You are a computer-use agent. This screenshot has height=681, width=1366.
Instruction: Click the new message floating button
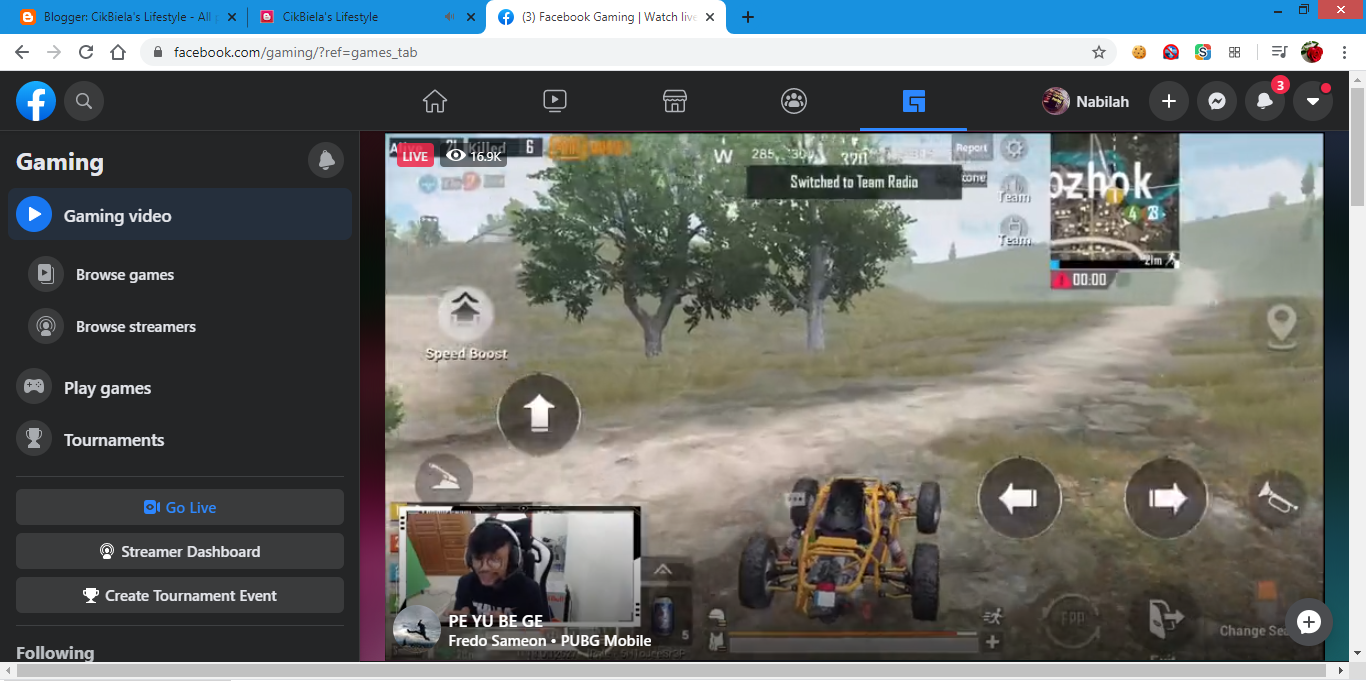(x=1309, y=622)
